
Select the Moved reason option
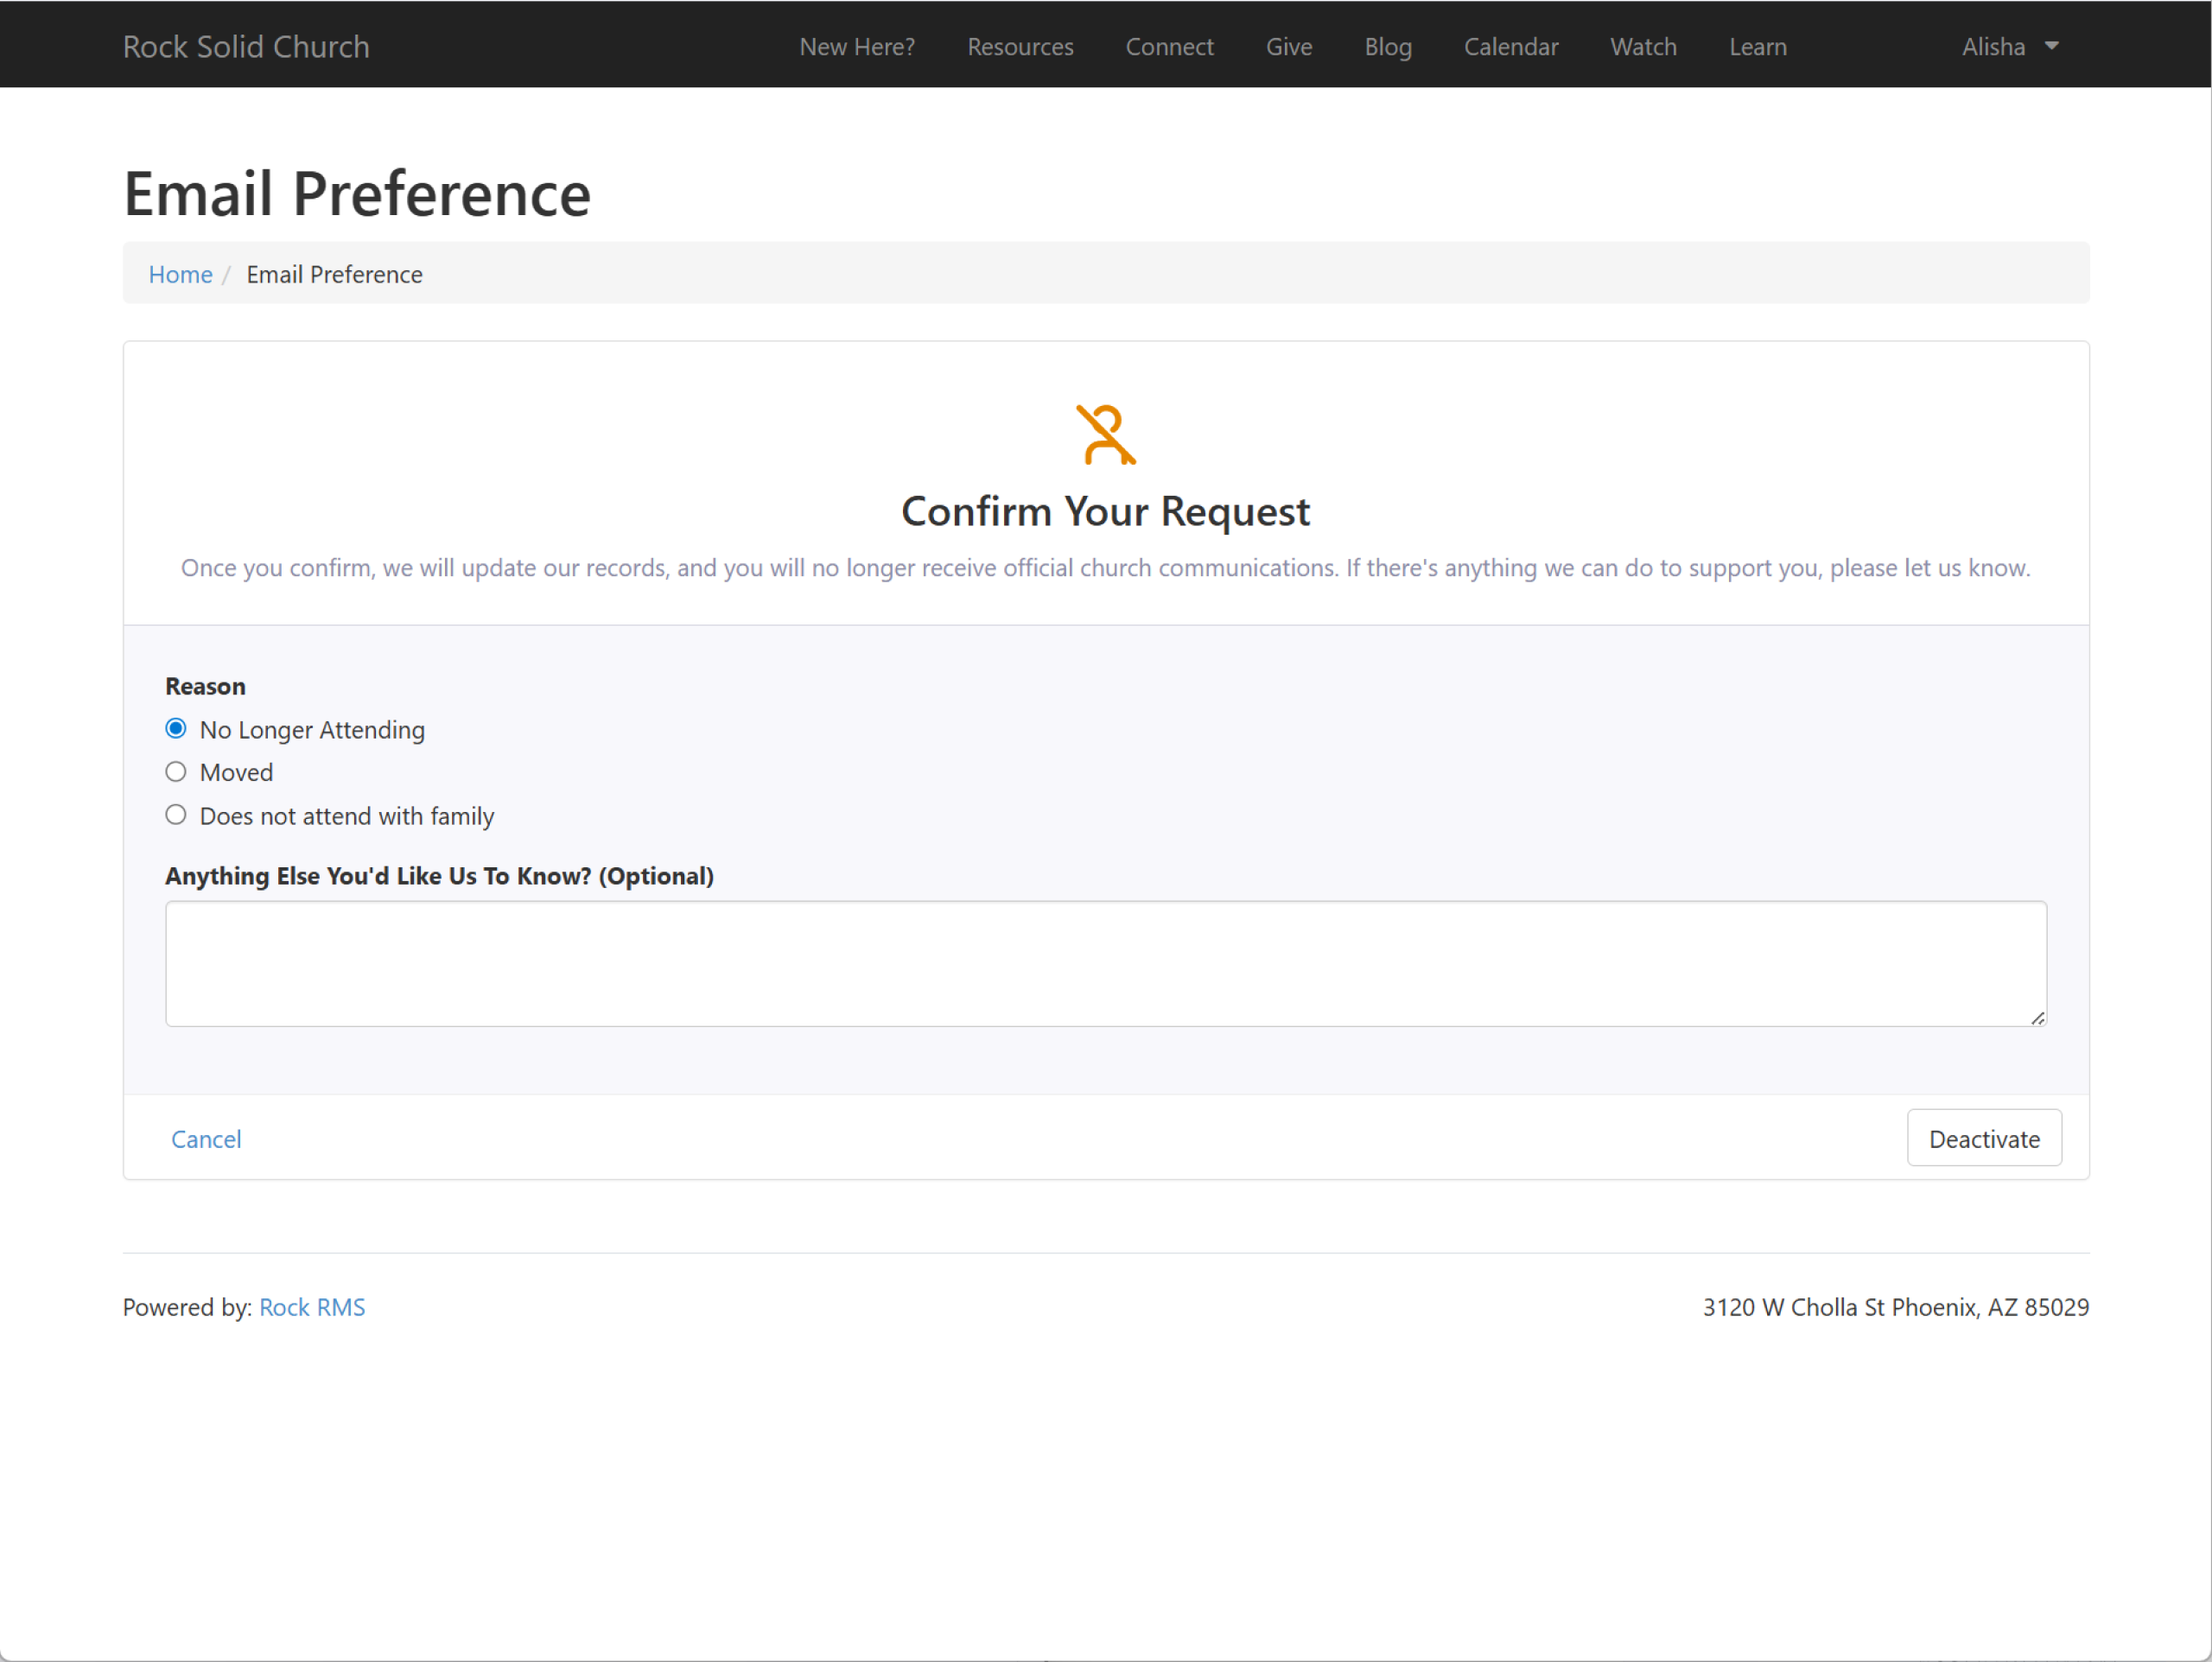click(176, 772)
